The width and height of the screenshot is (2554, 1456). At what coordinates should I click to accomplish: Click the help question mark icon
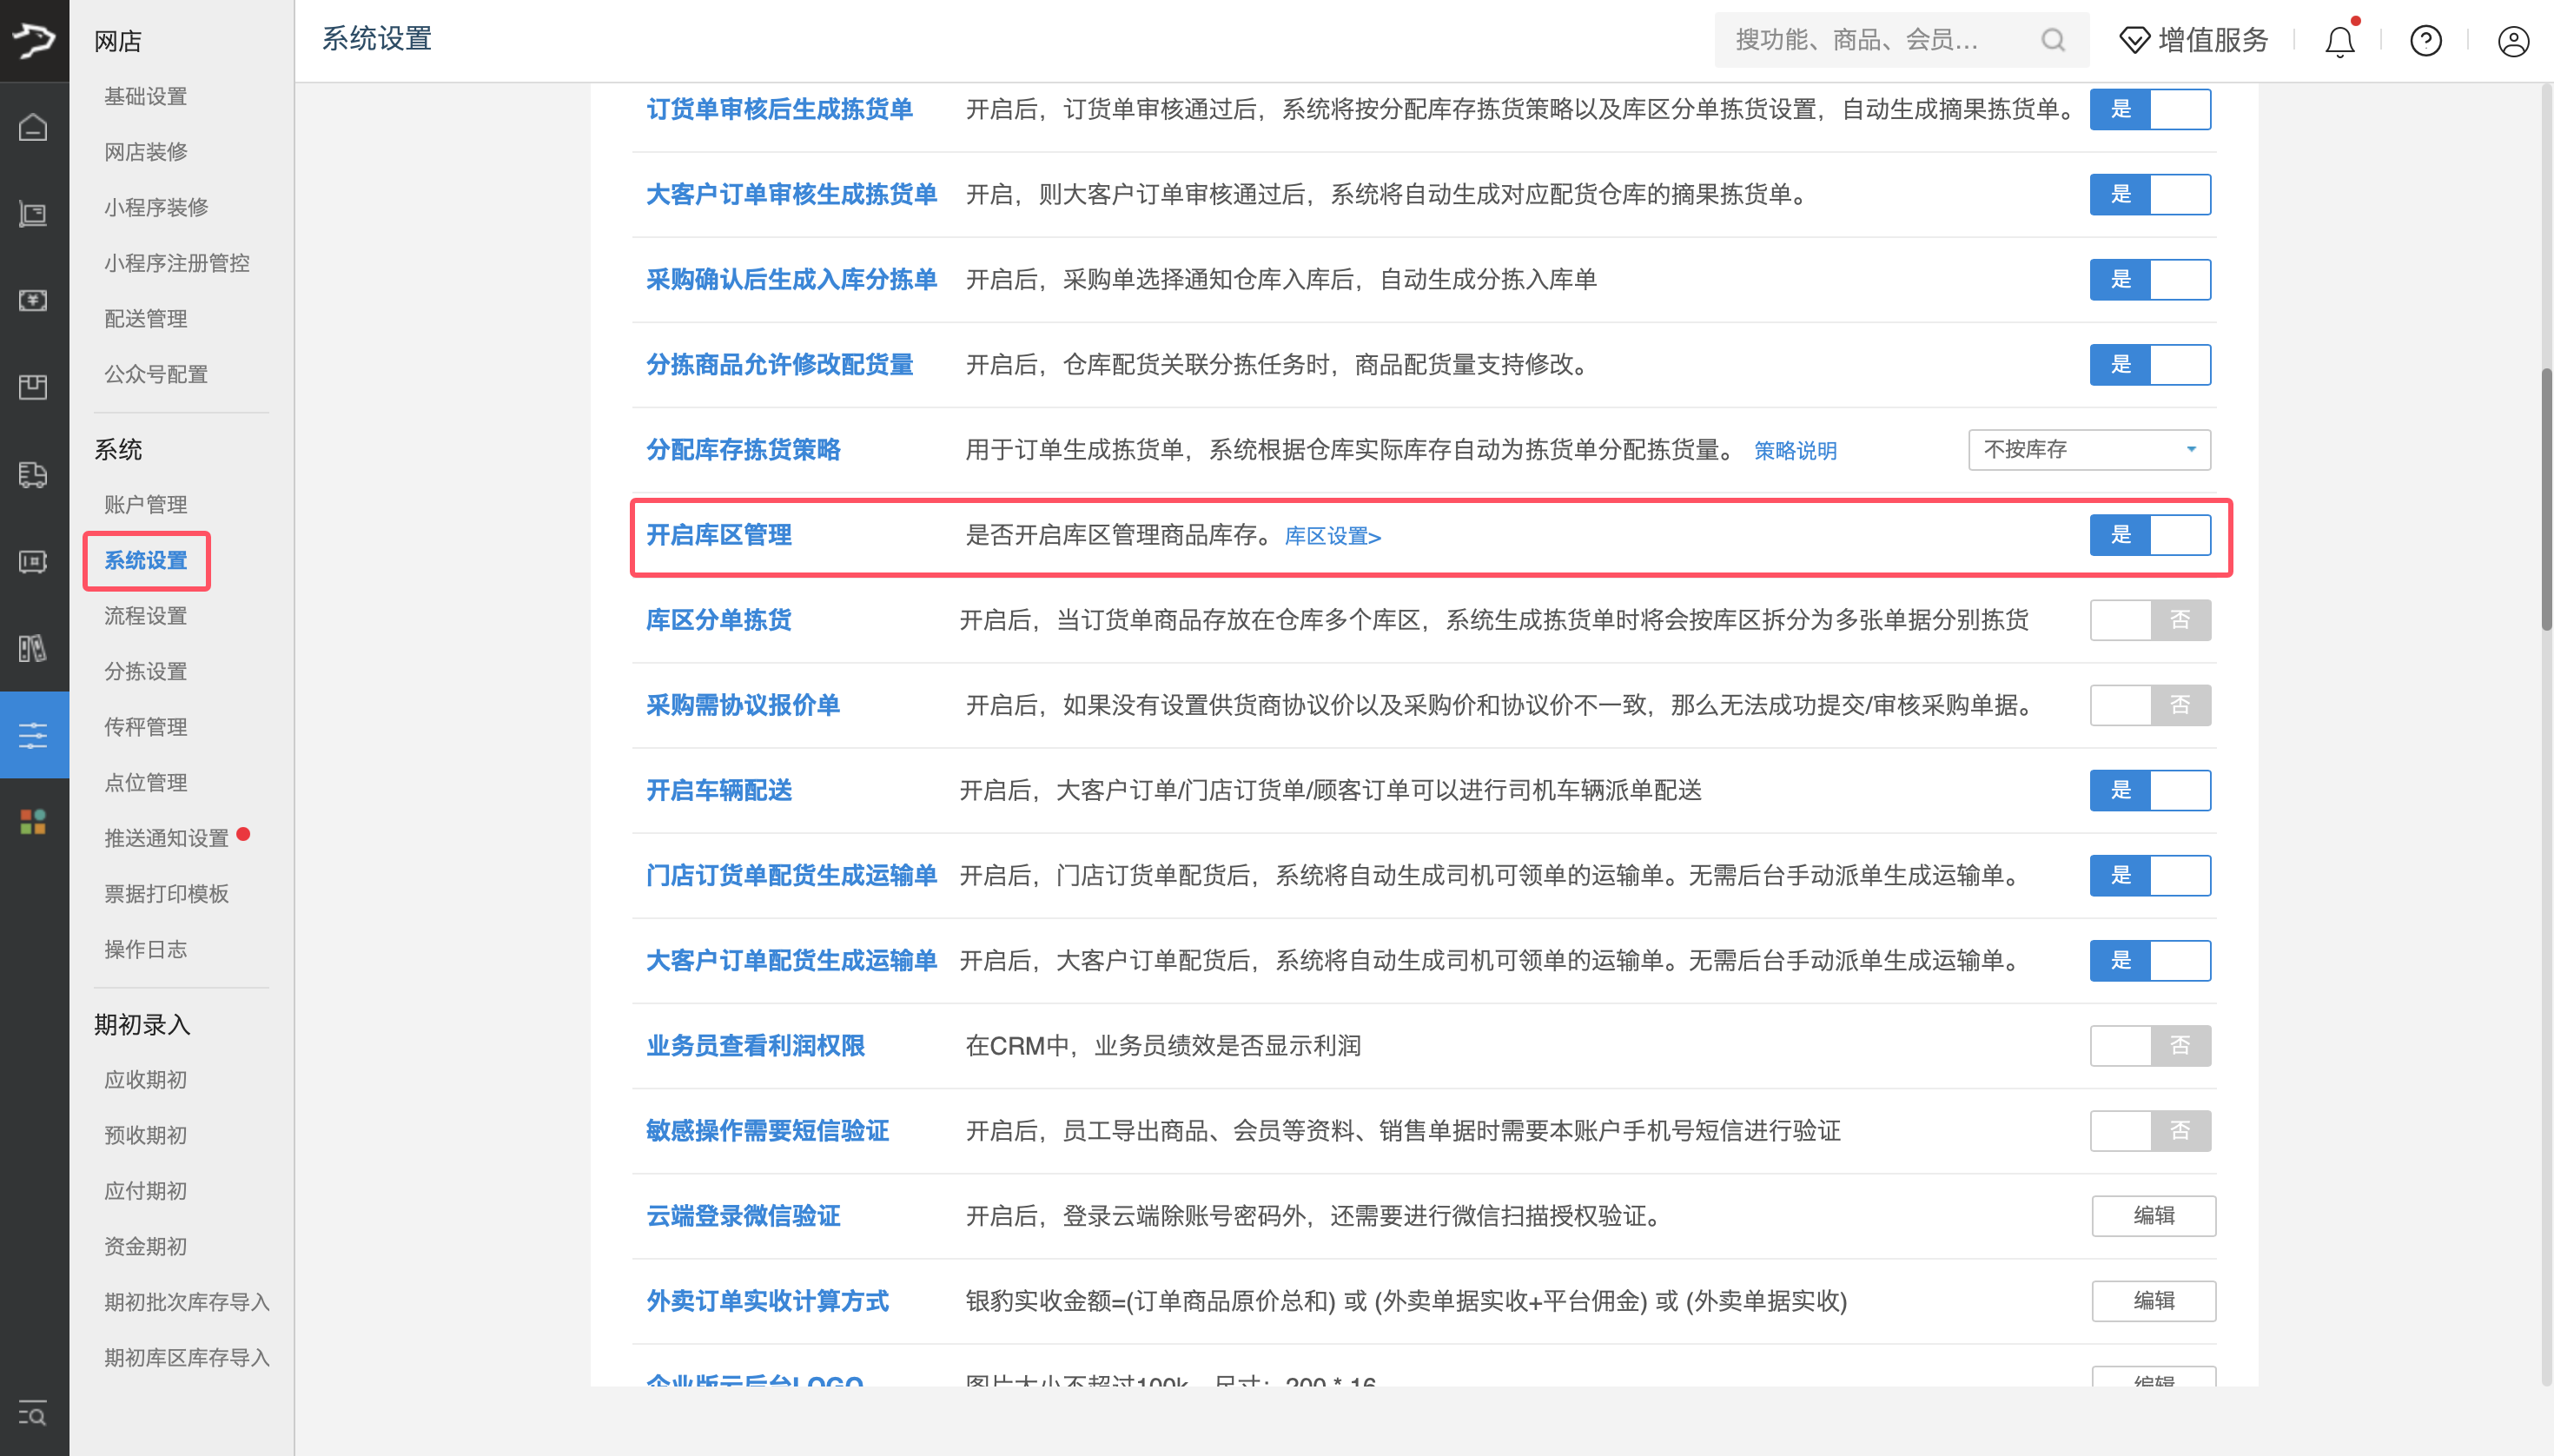pos(2425,40)
